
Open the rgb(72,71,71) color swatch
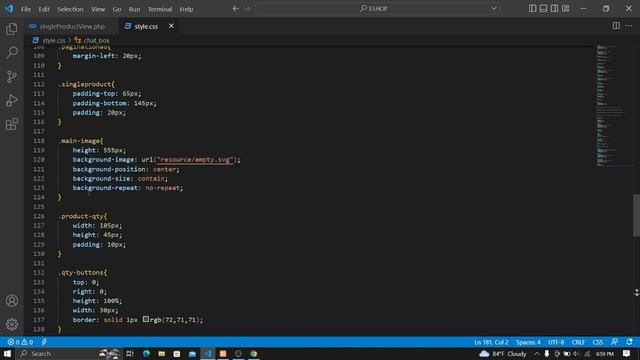(x=146, y=319)
